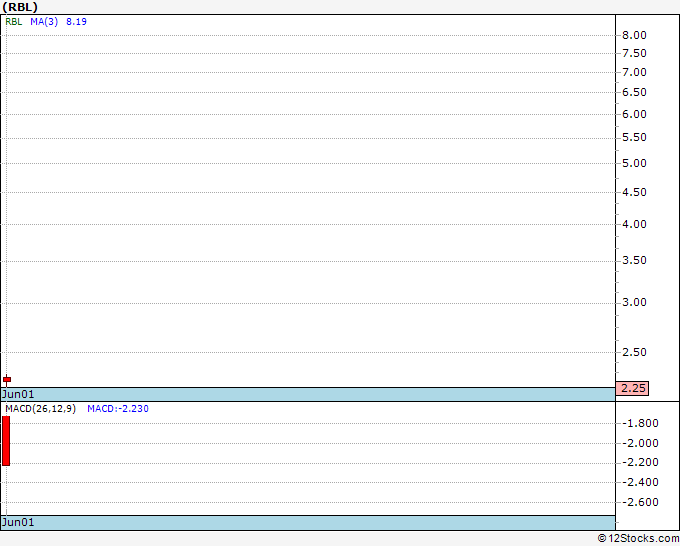This screenshot has height=546, width=680.
Task: Click the -1.800 MACD axis label
Action: (640, 423)
